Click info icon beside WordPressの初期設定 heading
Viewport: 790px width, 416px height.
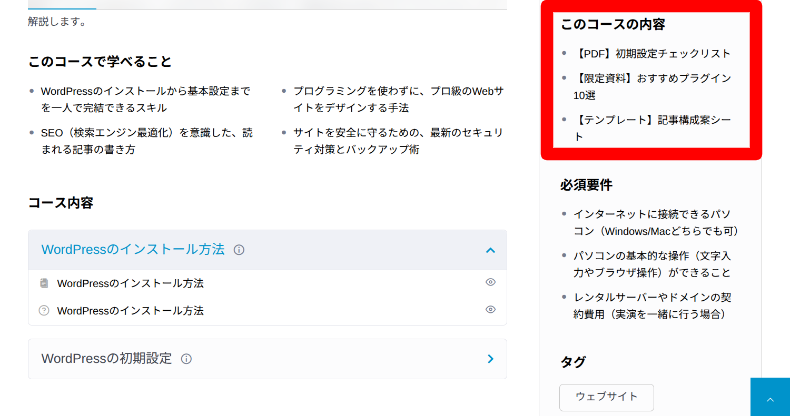coord(186,359)
